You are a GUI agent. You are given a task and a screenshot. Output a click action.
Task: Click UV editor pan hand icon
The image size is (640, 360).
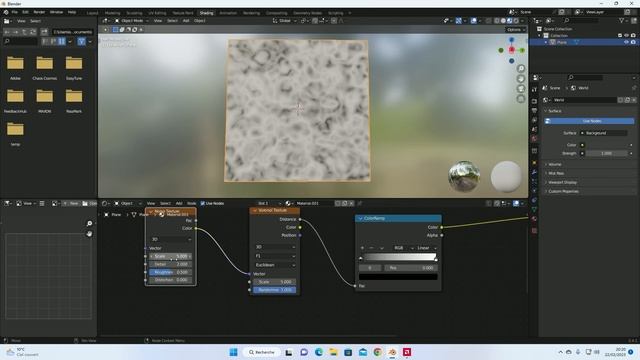pyautogui.click(x=89, y=234)
